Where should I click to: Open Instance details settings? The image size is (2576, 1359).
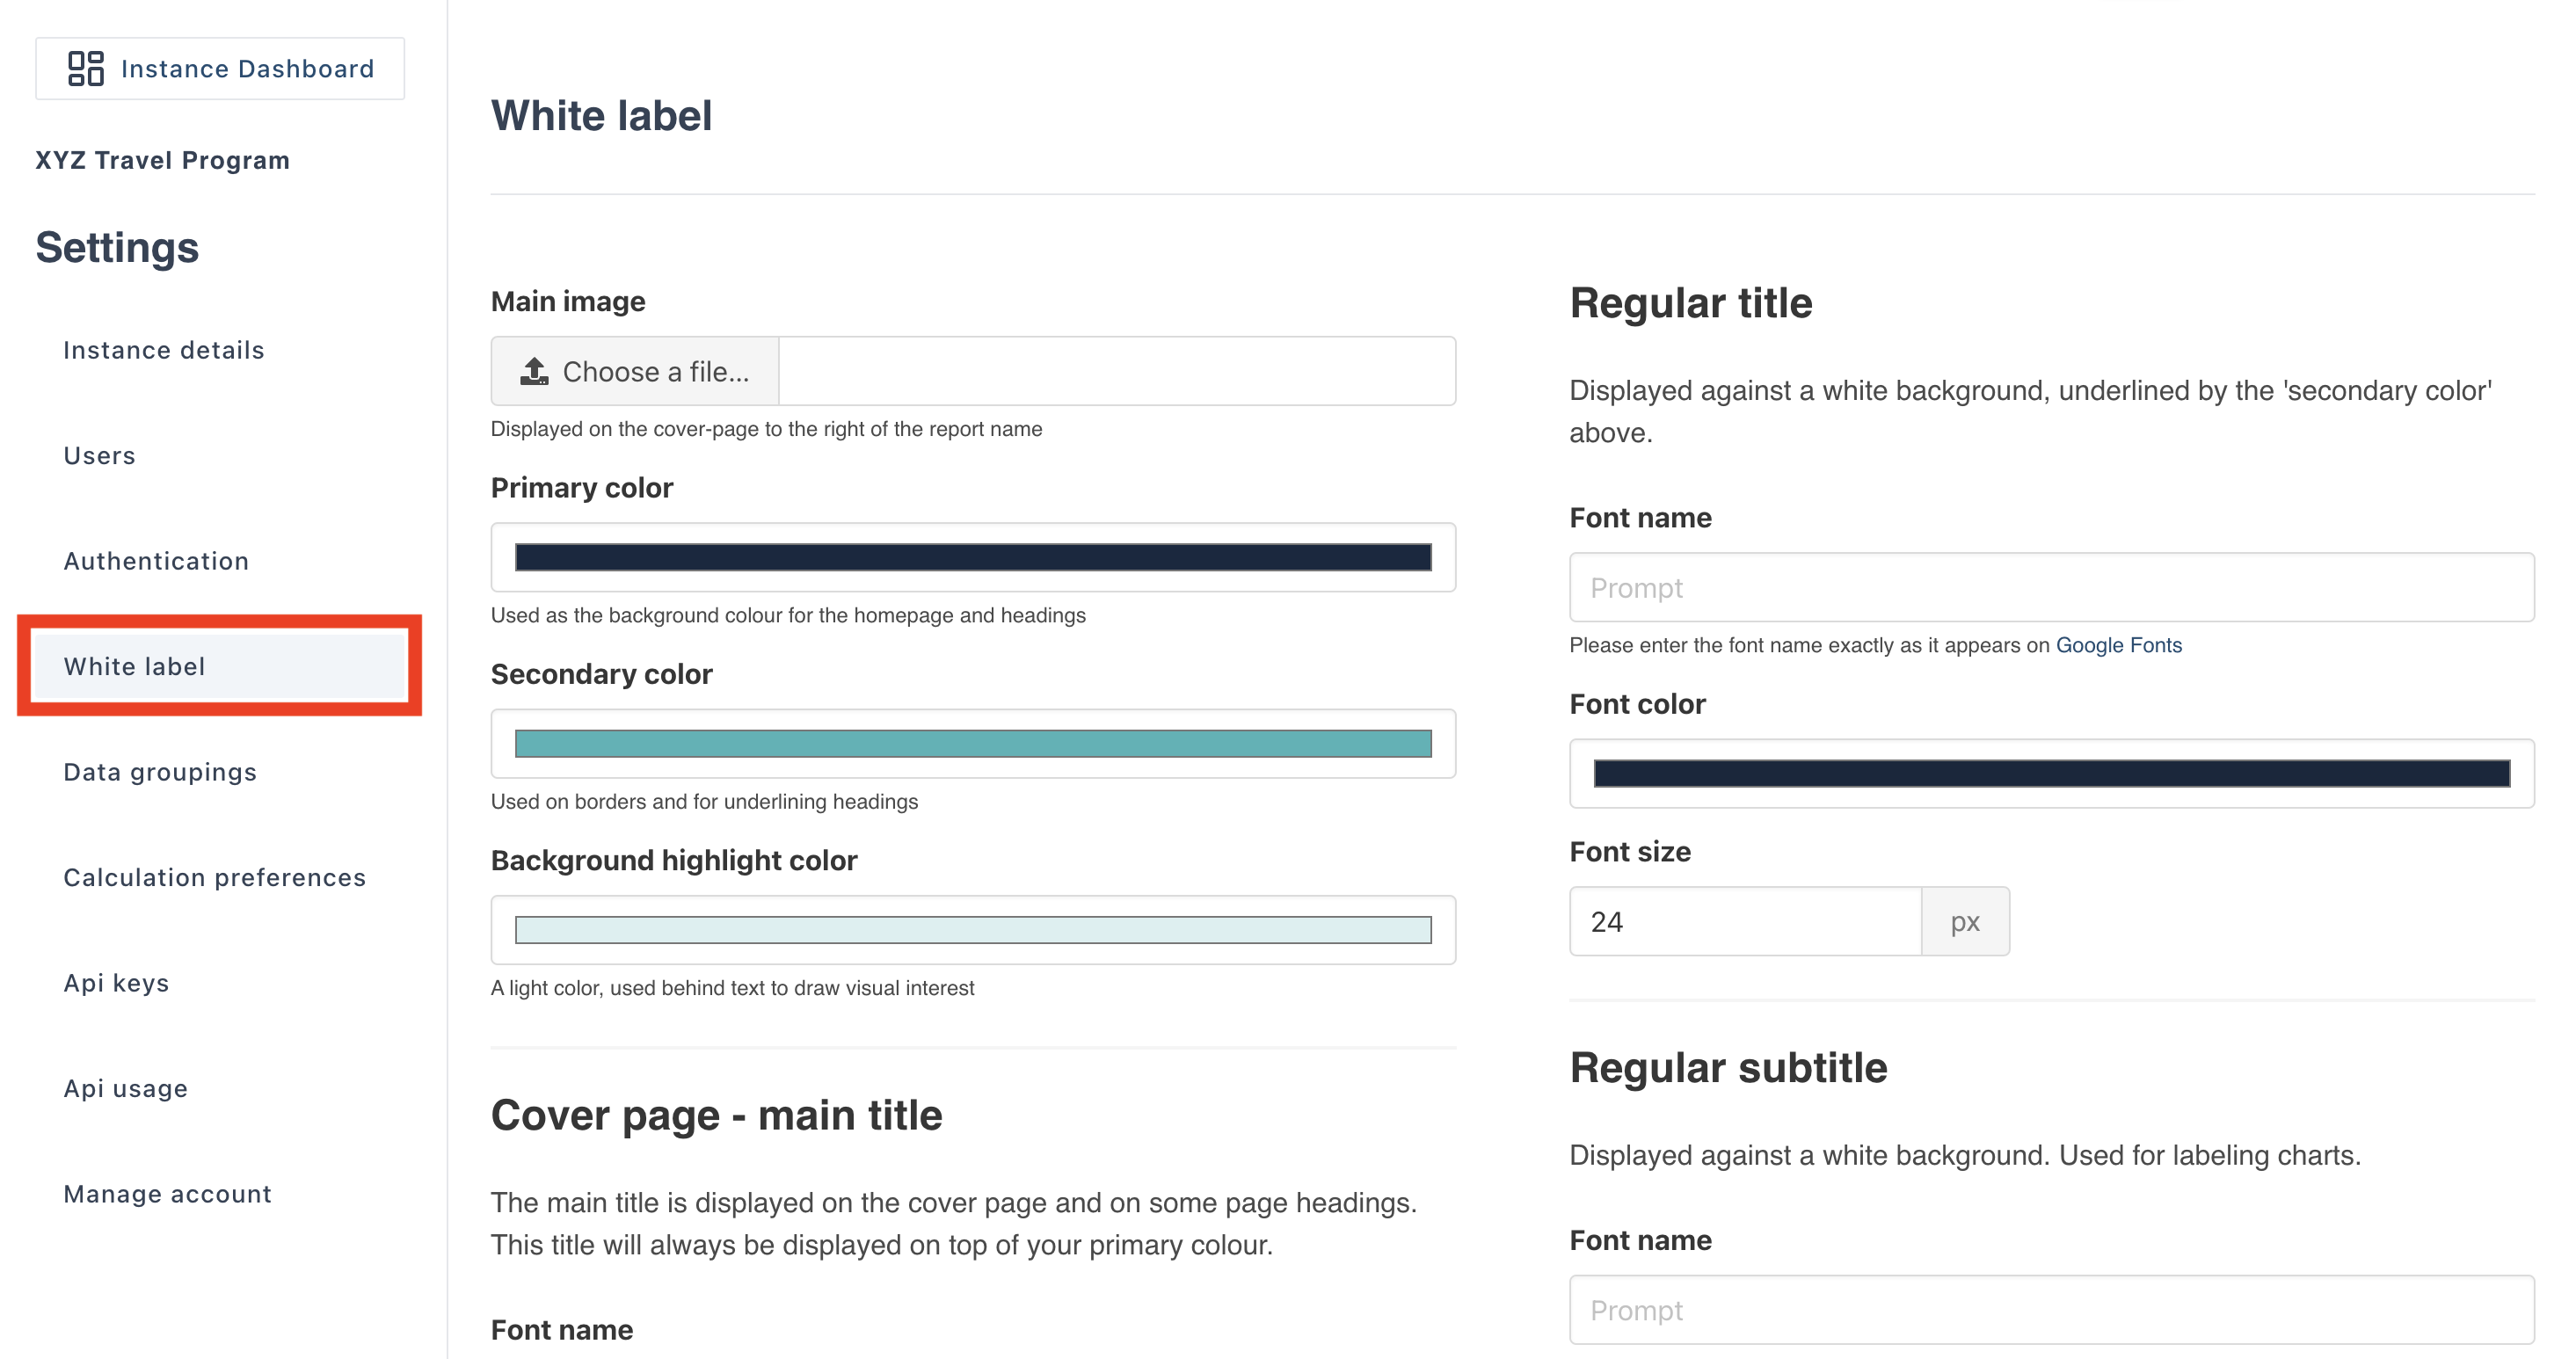pos(164,350)
